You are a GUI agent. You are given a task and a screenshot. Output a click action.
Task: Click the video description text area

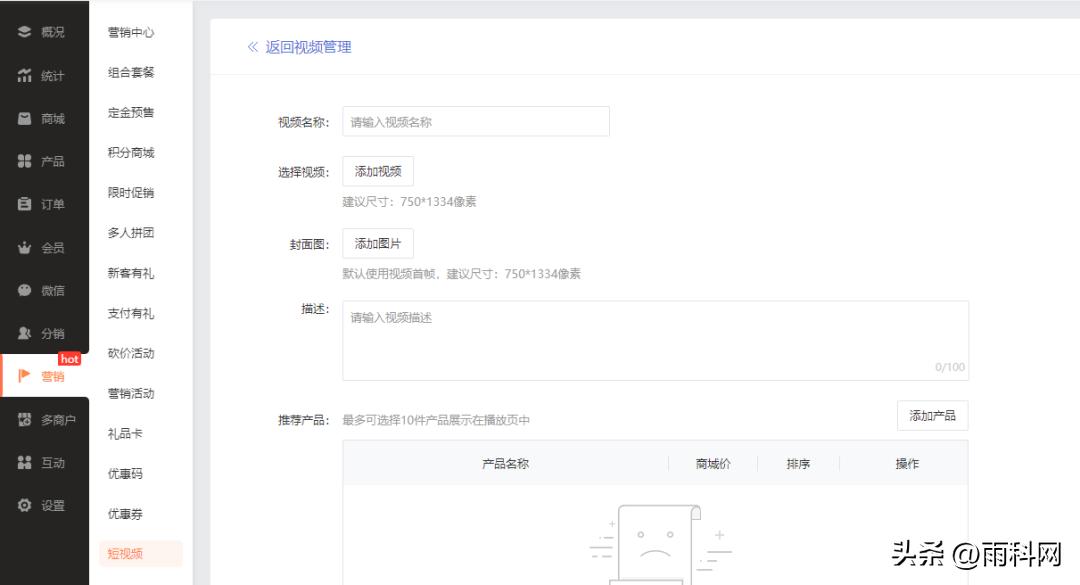tap(655, 338)
